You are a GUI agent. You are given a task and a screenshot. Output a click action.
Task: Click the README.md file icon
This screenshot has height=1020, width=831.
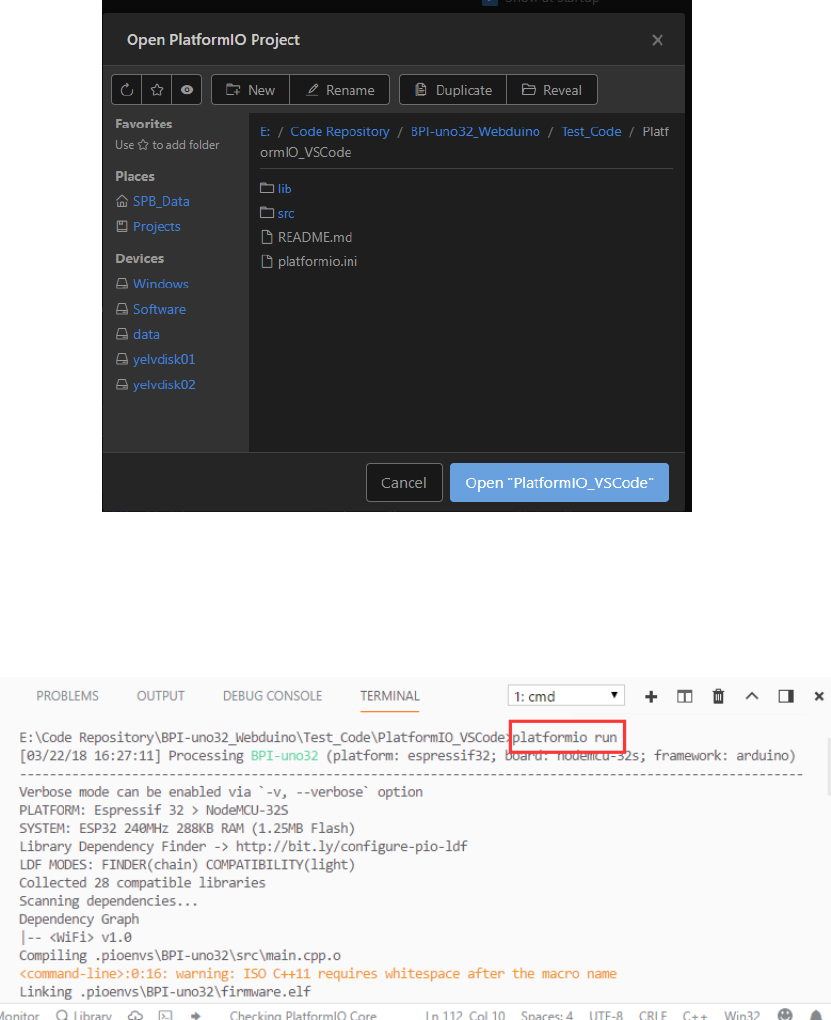(266, 237)
